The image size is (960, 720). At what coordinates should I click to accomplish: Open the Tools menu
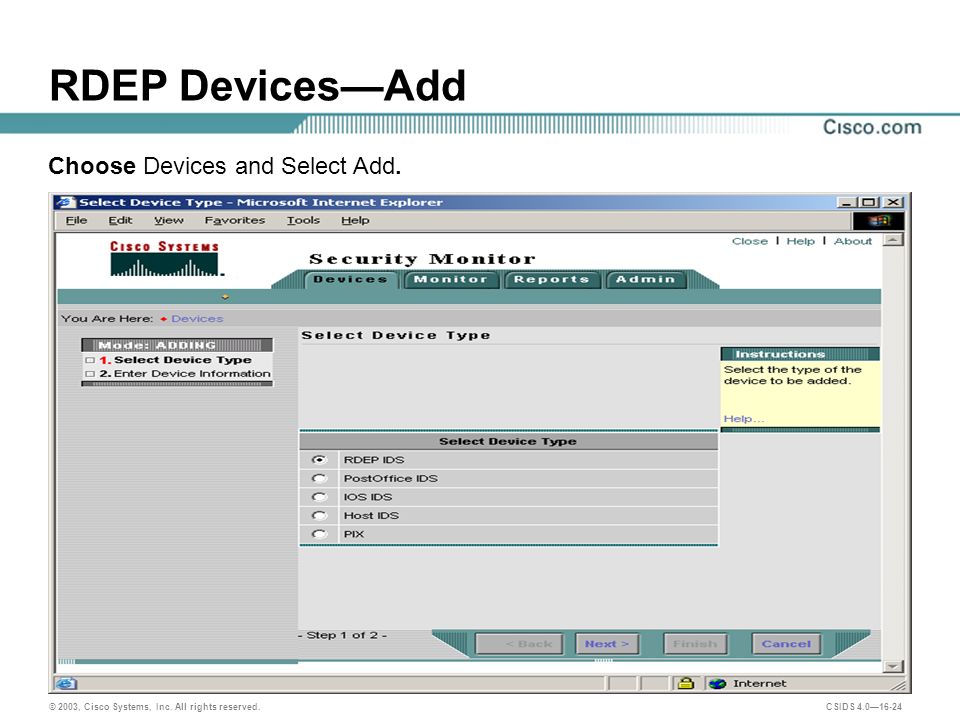(303, 220)
